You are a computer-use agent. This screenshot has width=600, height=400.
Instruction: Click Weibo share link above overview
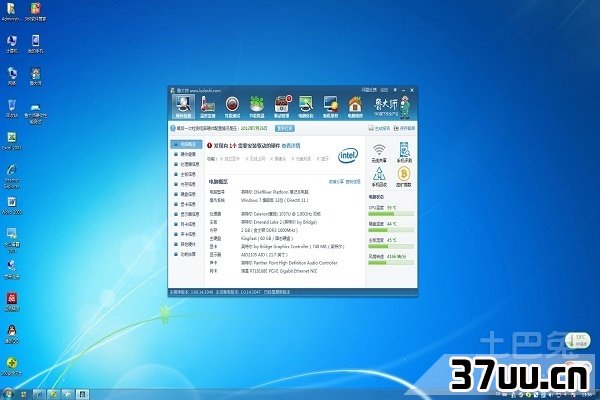click(336, 181)
